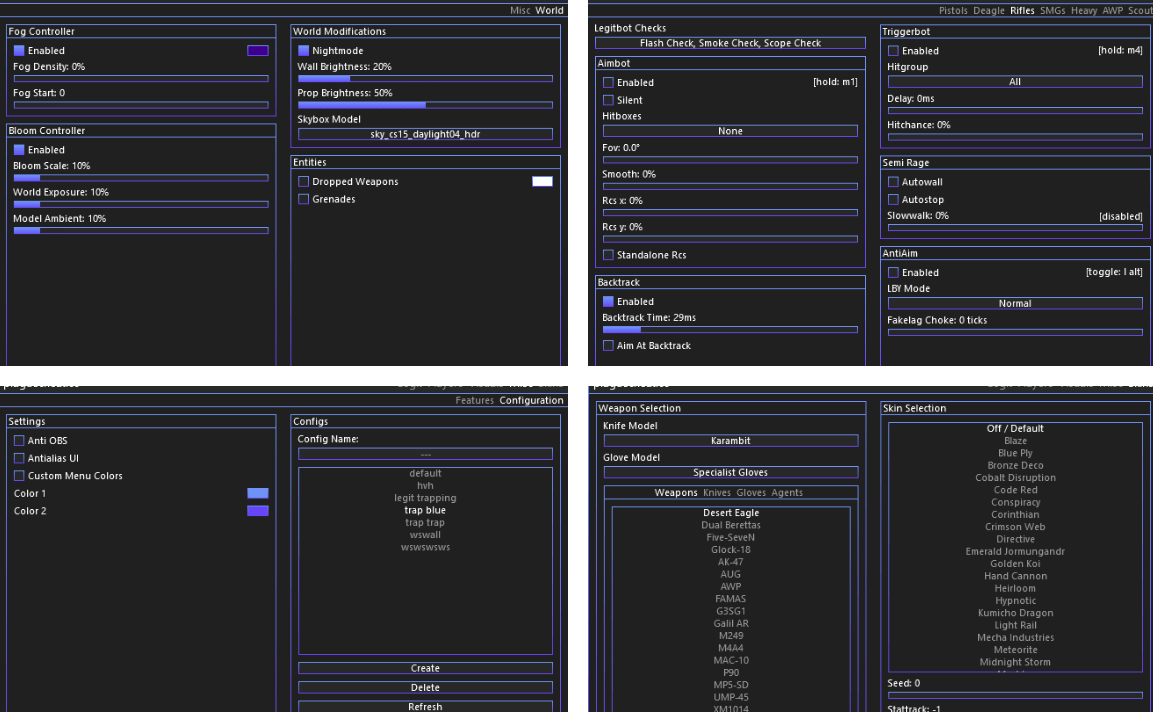This screenshot has width=1153, height=712.
Task: Open the Fog Controller color swatch
Action: point(258,51)
